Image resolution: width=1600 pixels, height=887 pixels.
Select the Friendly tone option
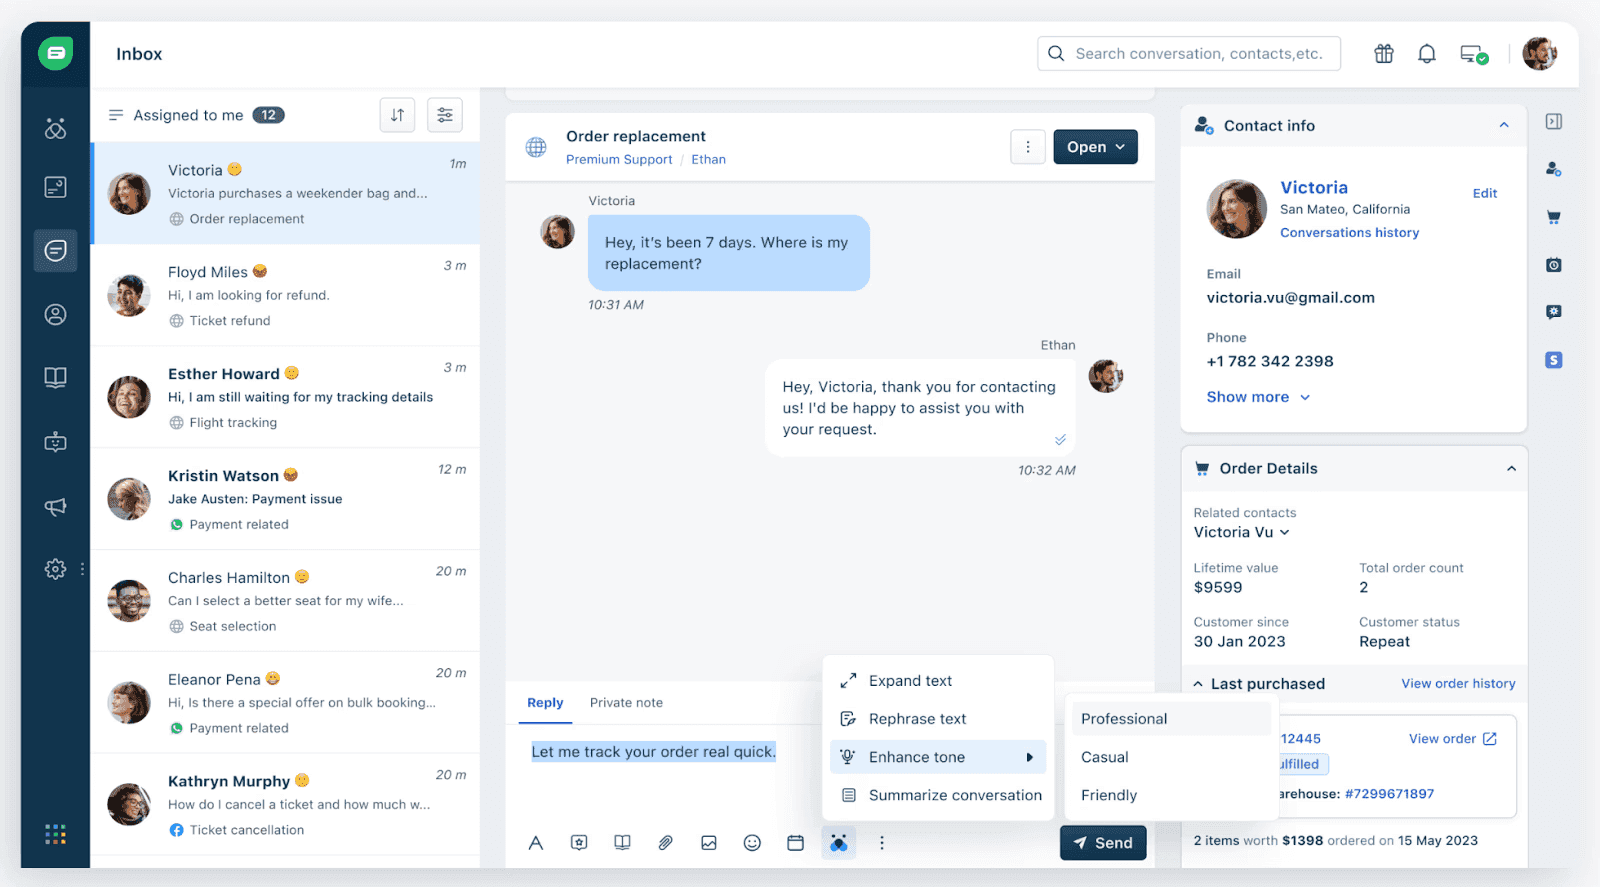pos(1171,795)
